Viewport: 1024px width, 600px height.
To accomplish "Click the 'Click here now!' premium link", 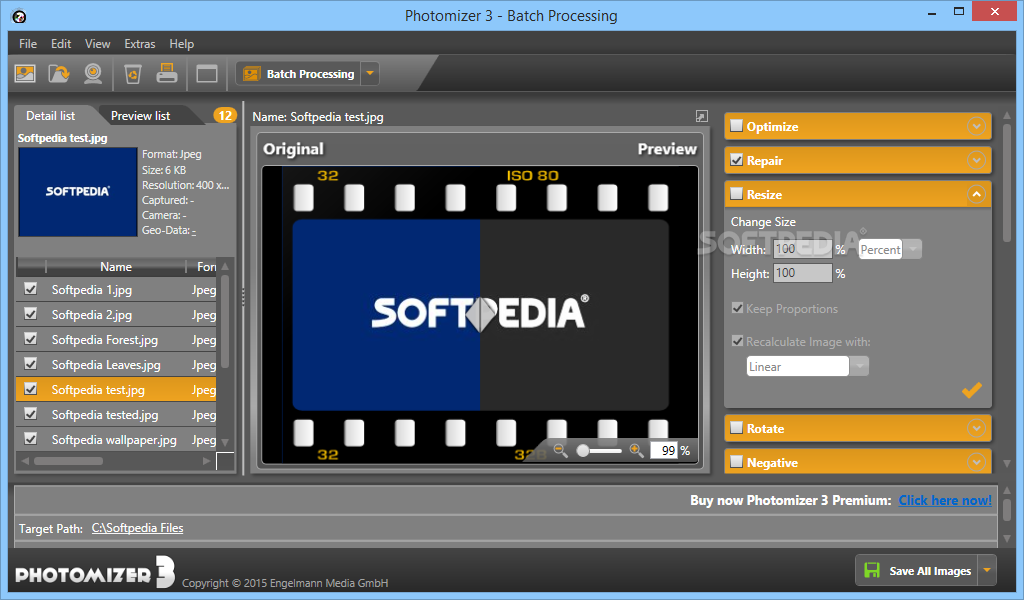I will coord(945,500).
